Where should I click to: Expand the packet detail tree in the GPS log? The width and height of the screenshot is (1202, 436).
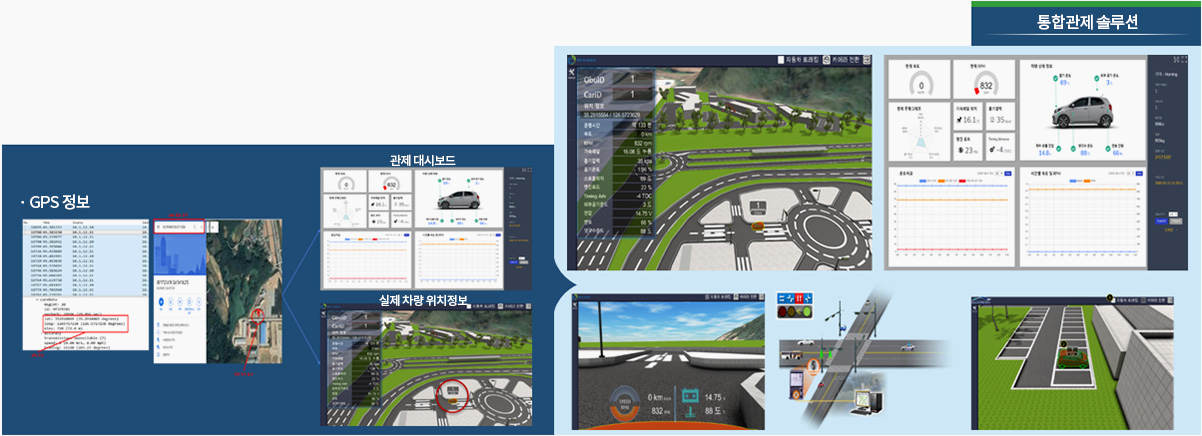point(37,299)
